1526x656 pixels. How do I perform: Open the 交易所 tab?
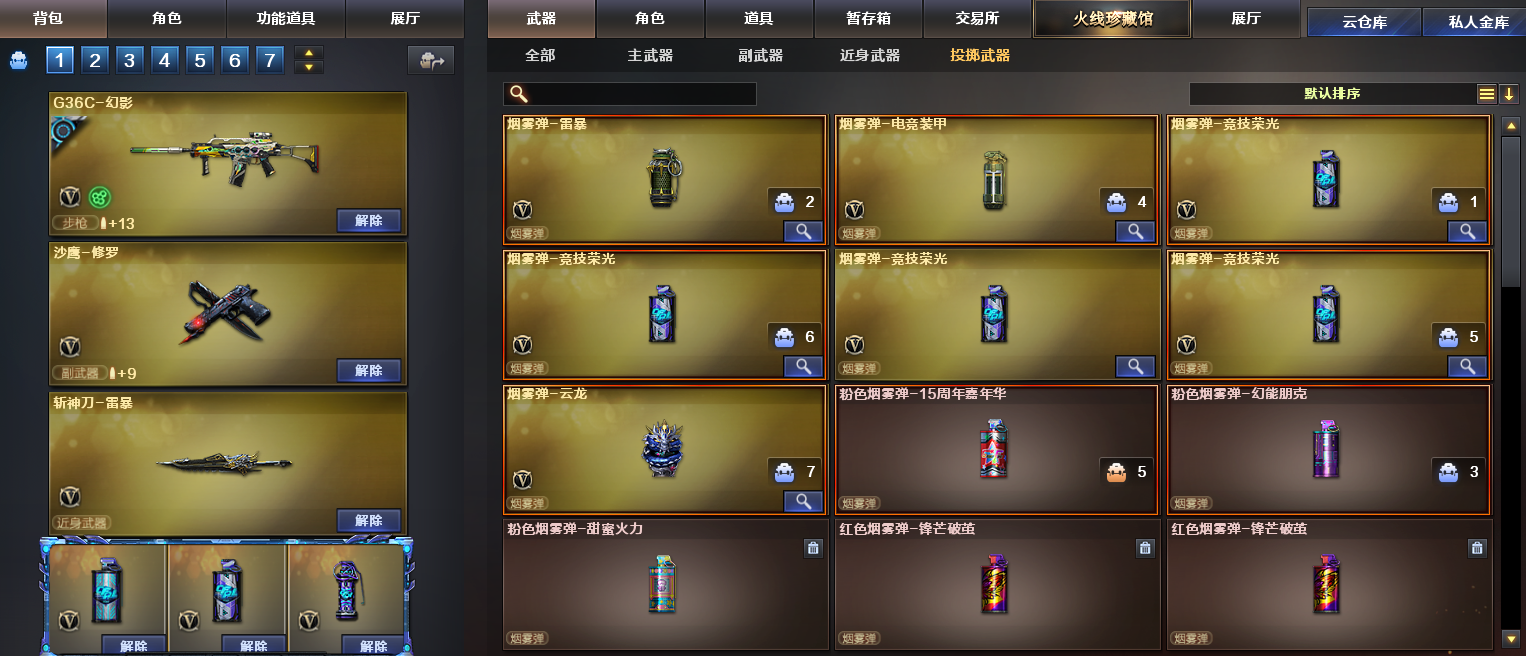click(977, 19)
